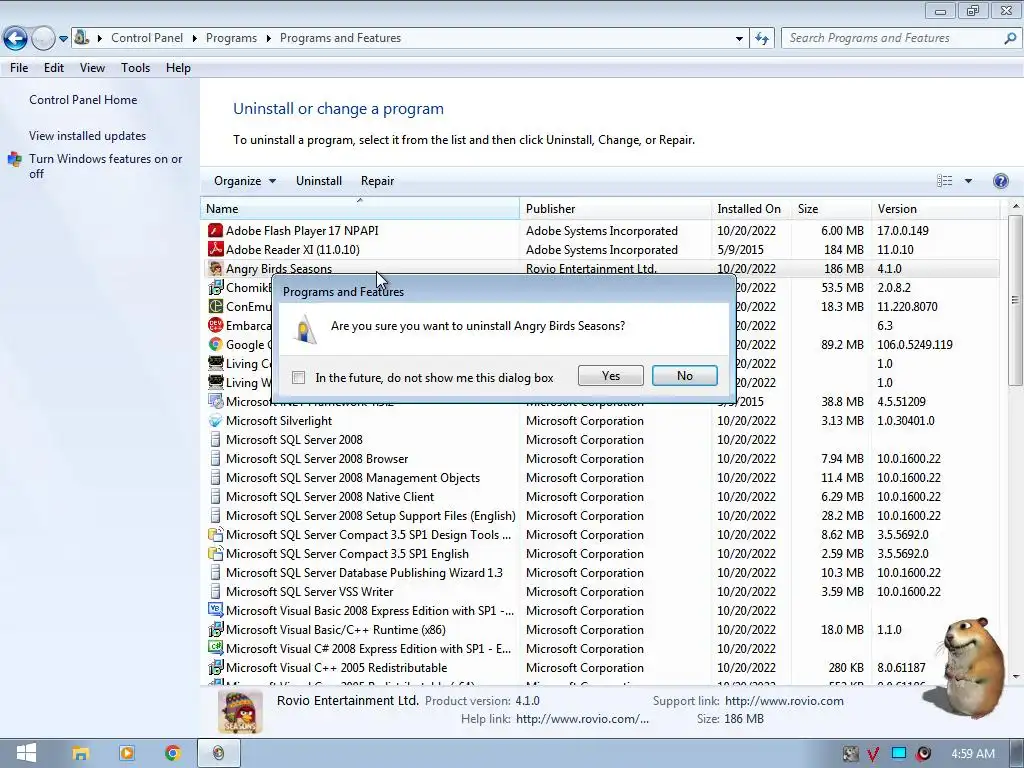Click Visual C# 2008 Express icon

click(215, 648)
